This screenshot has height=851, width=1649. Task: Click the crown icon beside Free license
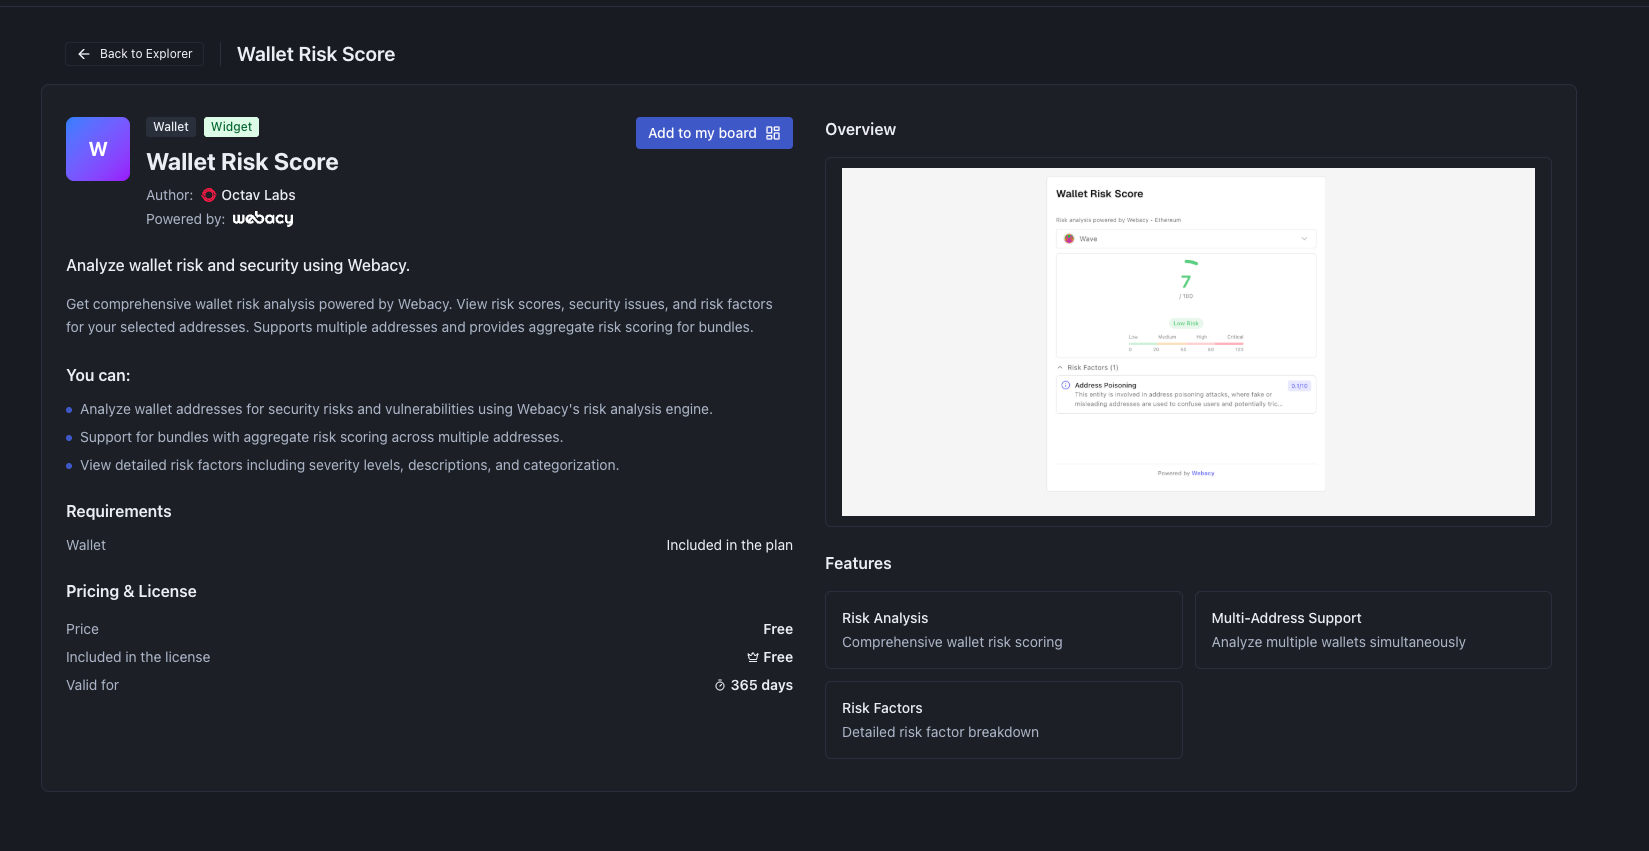click(753, 657)
